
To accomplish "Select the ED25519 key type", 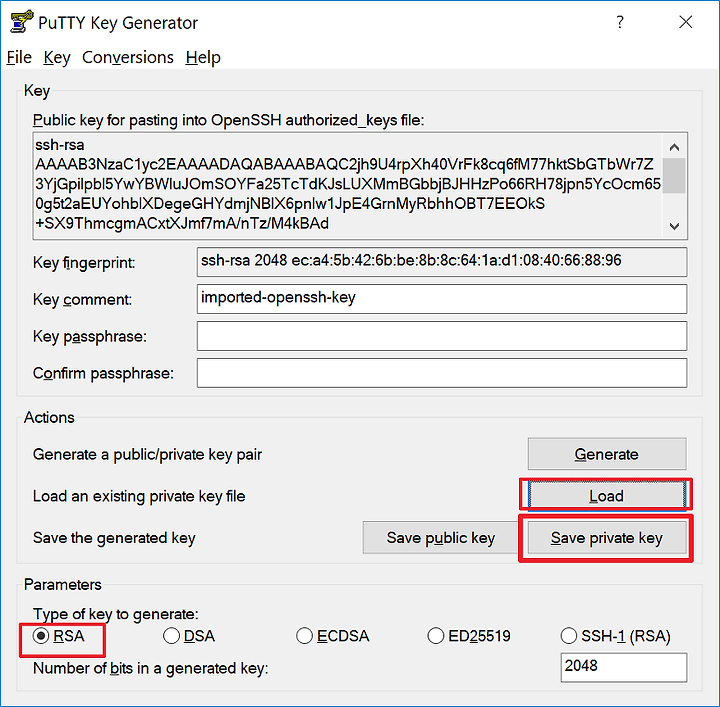I will (469, 636).
